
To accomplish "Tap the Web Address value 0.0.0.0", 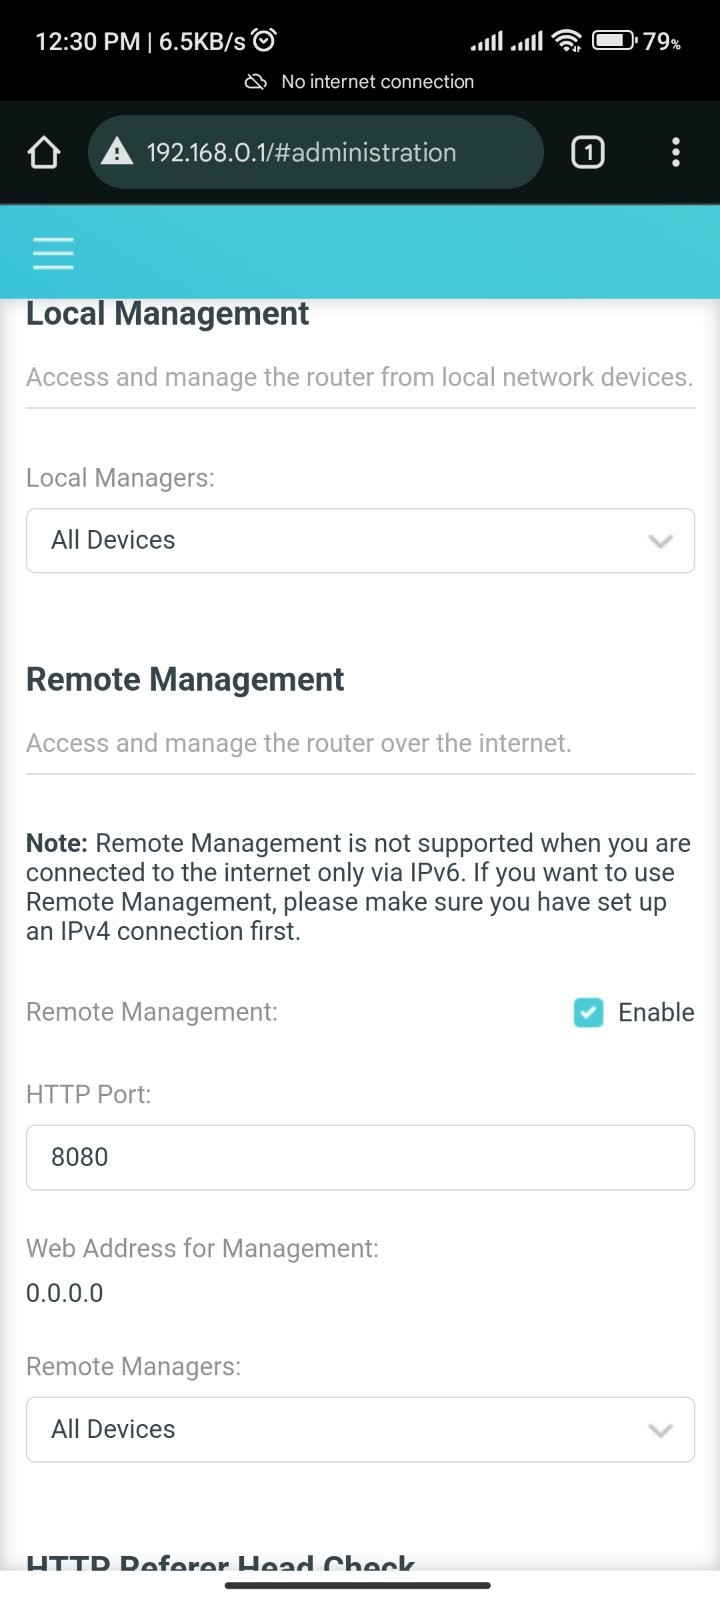I will coord(65,1293).
